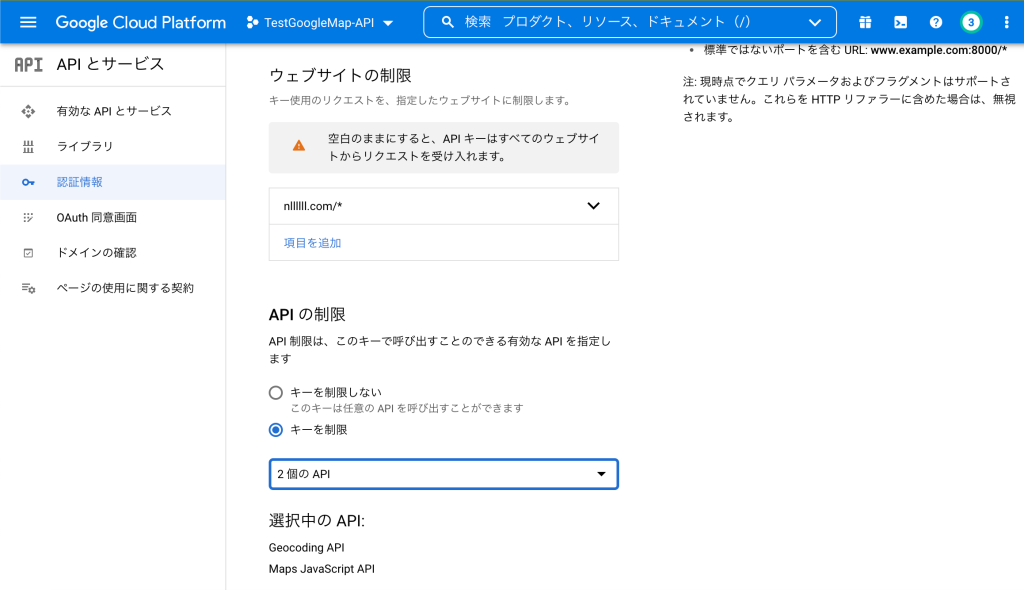Open the vertical three-dot settings menu
The width and height of the screenshot is (1024, 590).
coord(1006,22)
